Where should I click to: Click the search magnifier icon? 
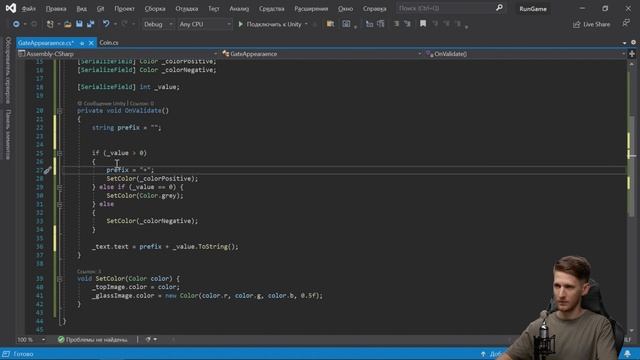coord(499,8)
